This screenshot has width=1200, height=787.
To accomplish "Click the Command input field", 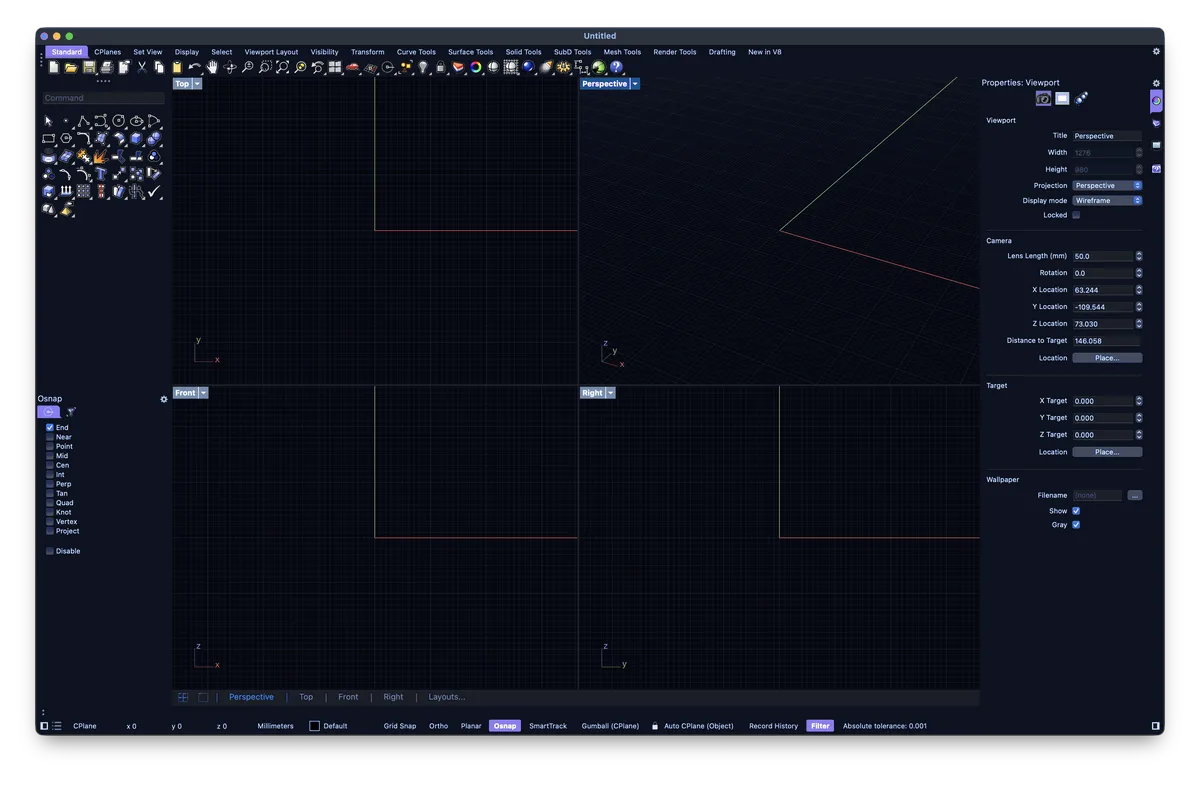I will 103,98.
